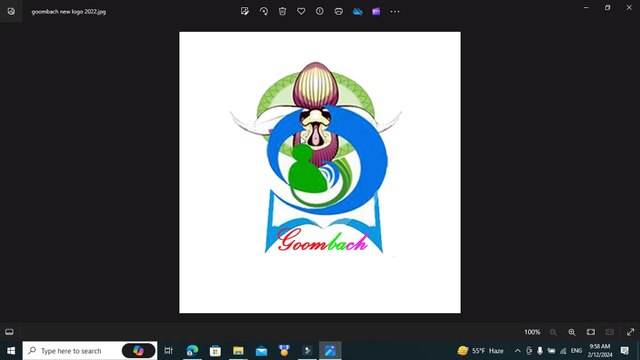The image size is (640, 360).
Task: Open Microsoft Store from the taskbar
Action: 215,351
